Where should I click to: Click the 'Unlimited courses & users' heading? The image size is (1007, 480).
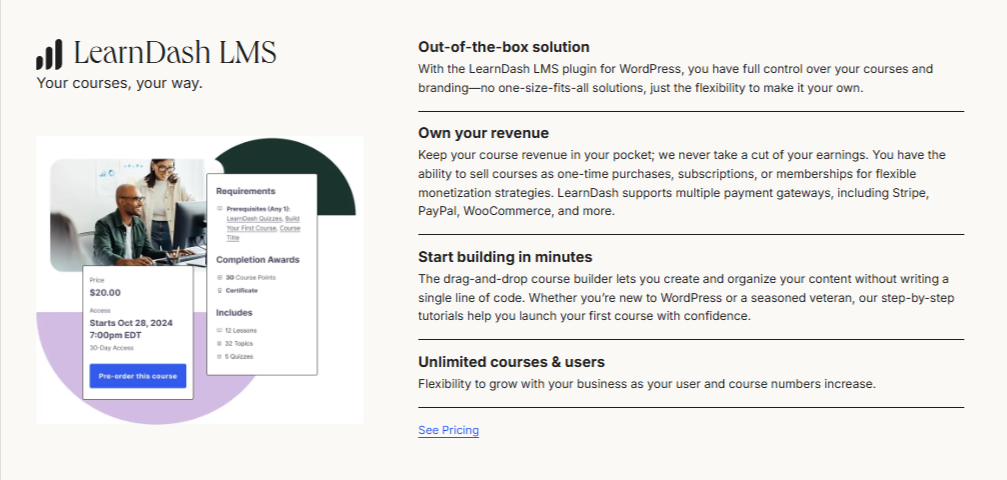coord(511,362)
